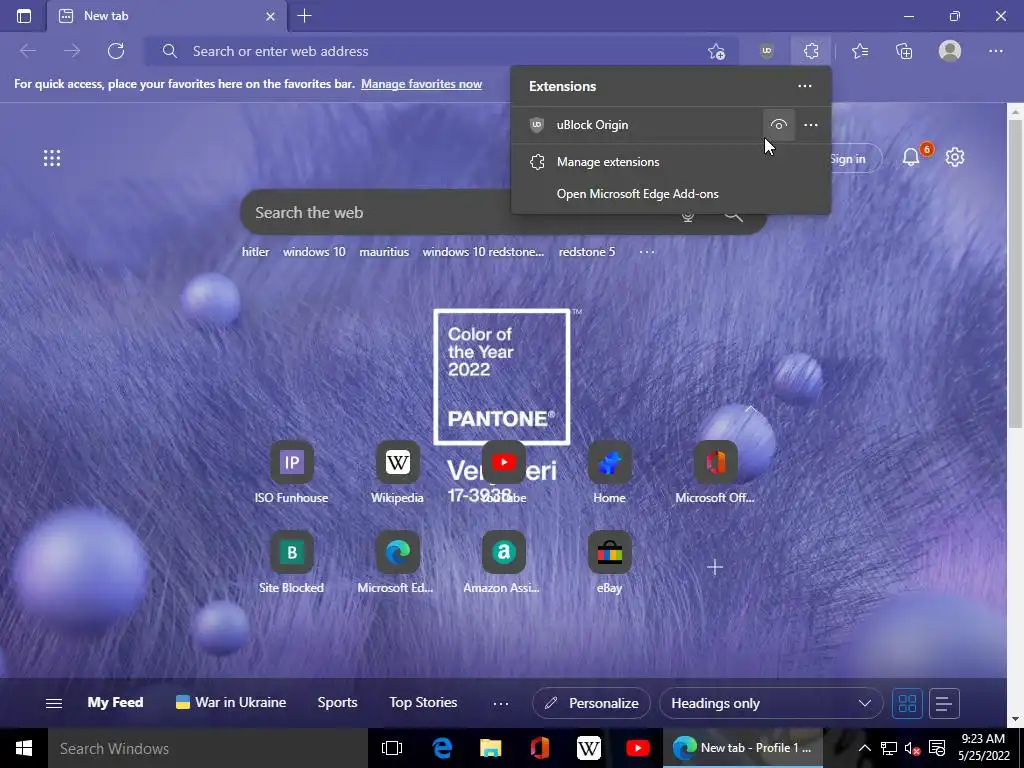The width and height of the screenshot is (1024, 768).
Task: Open the app launcher grid icon
Action: (x=52, y=158)
